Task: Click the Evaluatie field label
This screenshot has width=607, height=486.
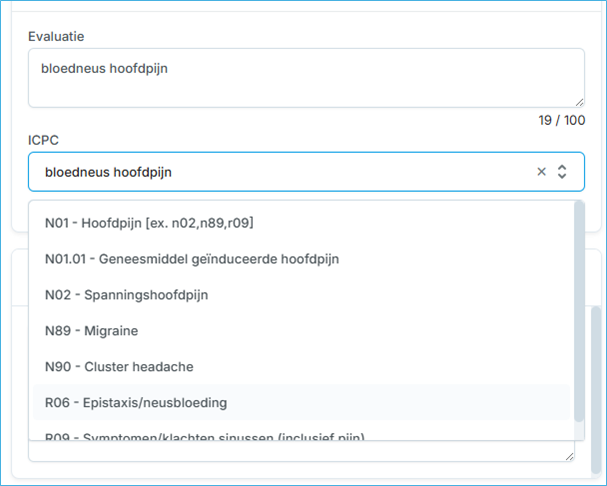Action: coord(56,37)
